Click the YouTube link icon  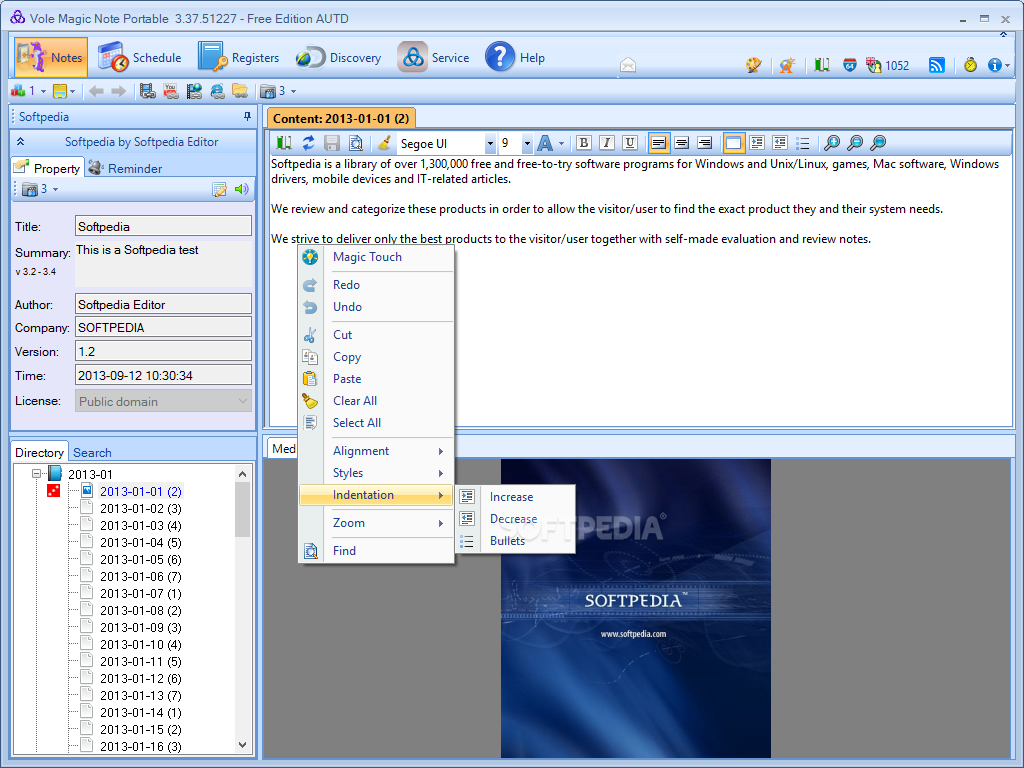(x=171, y=91)
